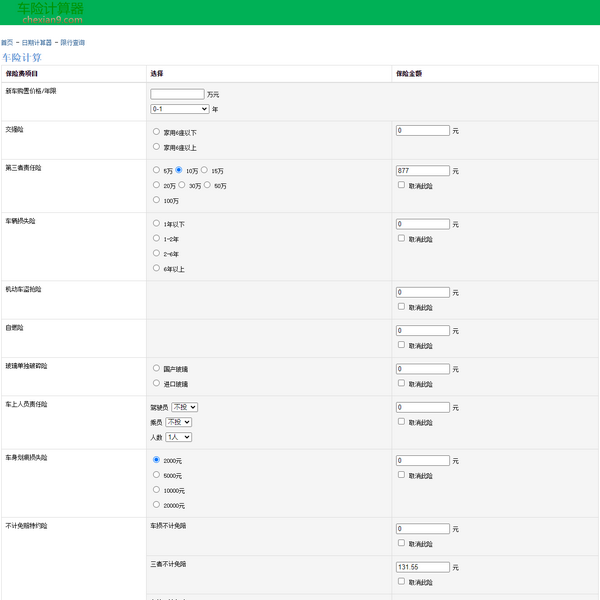The height and width of the screenshot is (600, 600).
Task: Click the 交强险 premium amount field
Action: [422, 131]
